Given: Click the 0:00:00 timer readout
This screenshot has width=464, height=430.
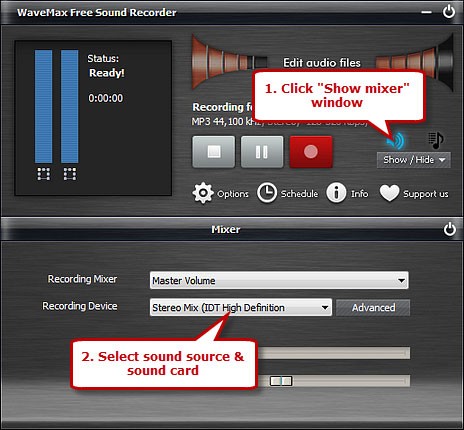Looking at the screenshot, I should pos(106,98).
